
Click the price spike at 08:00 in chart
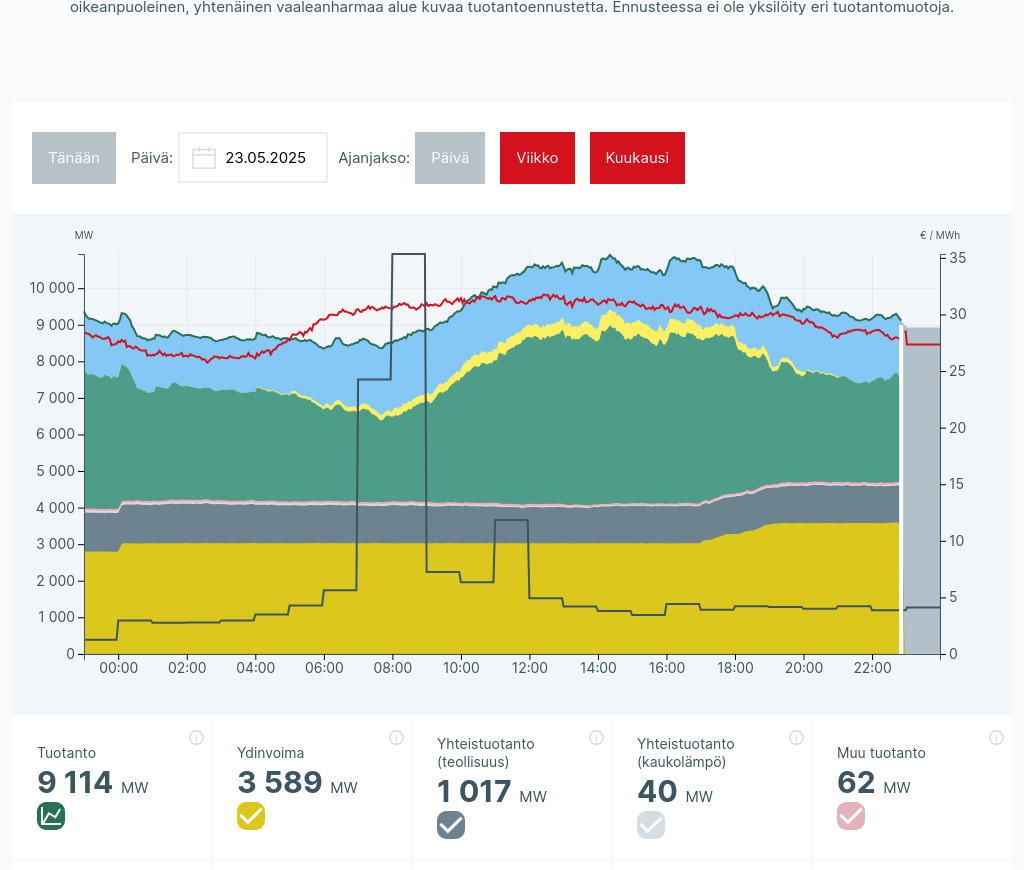tap(408, 256)
